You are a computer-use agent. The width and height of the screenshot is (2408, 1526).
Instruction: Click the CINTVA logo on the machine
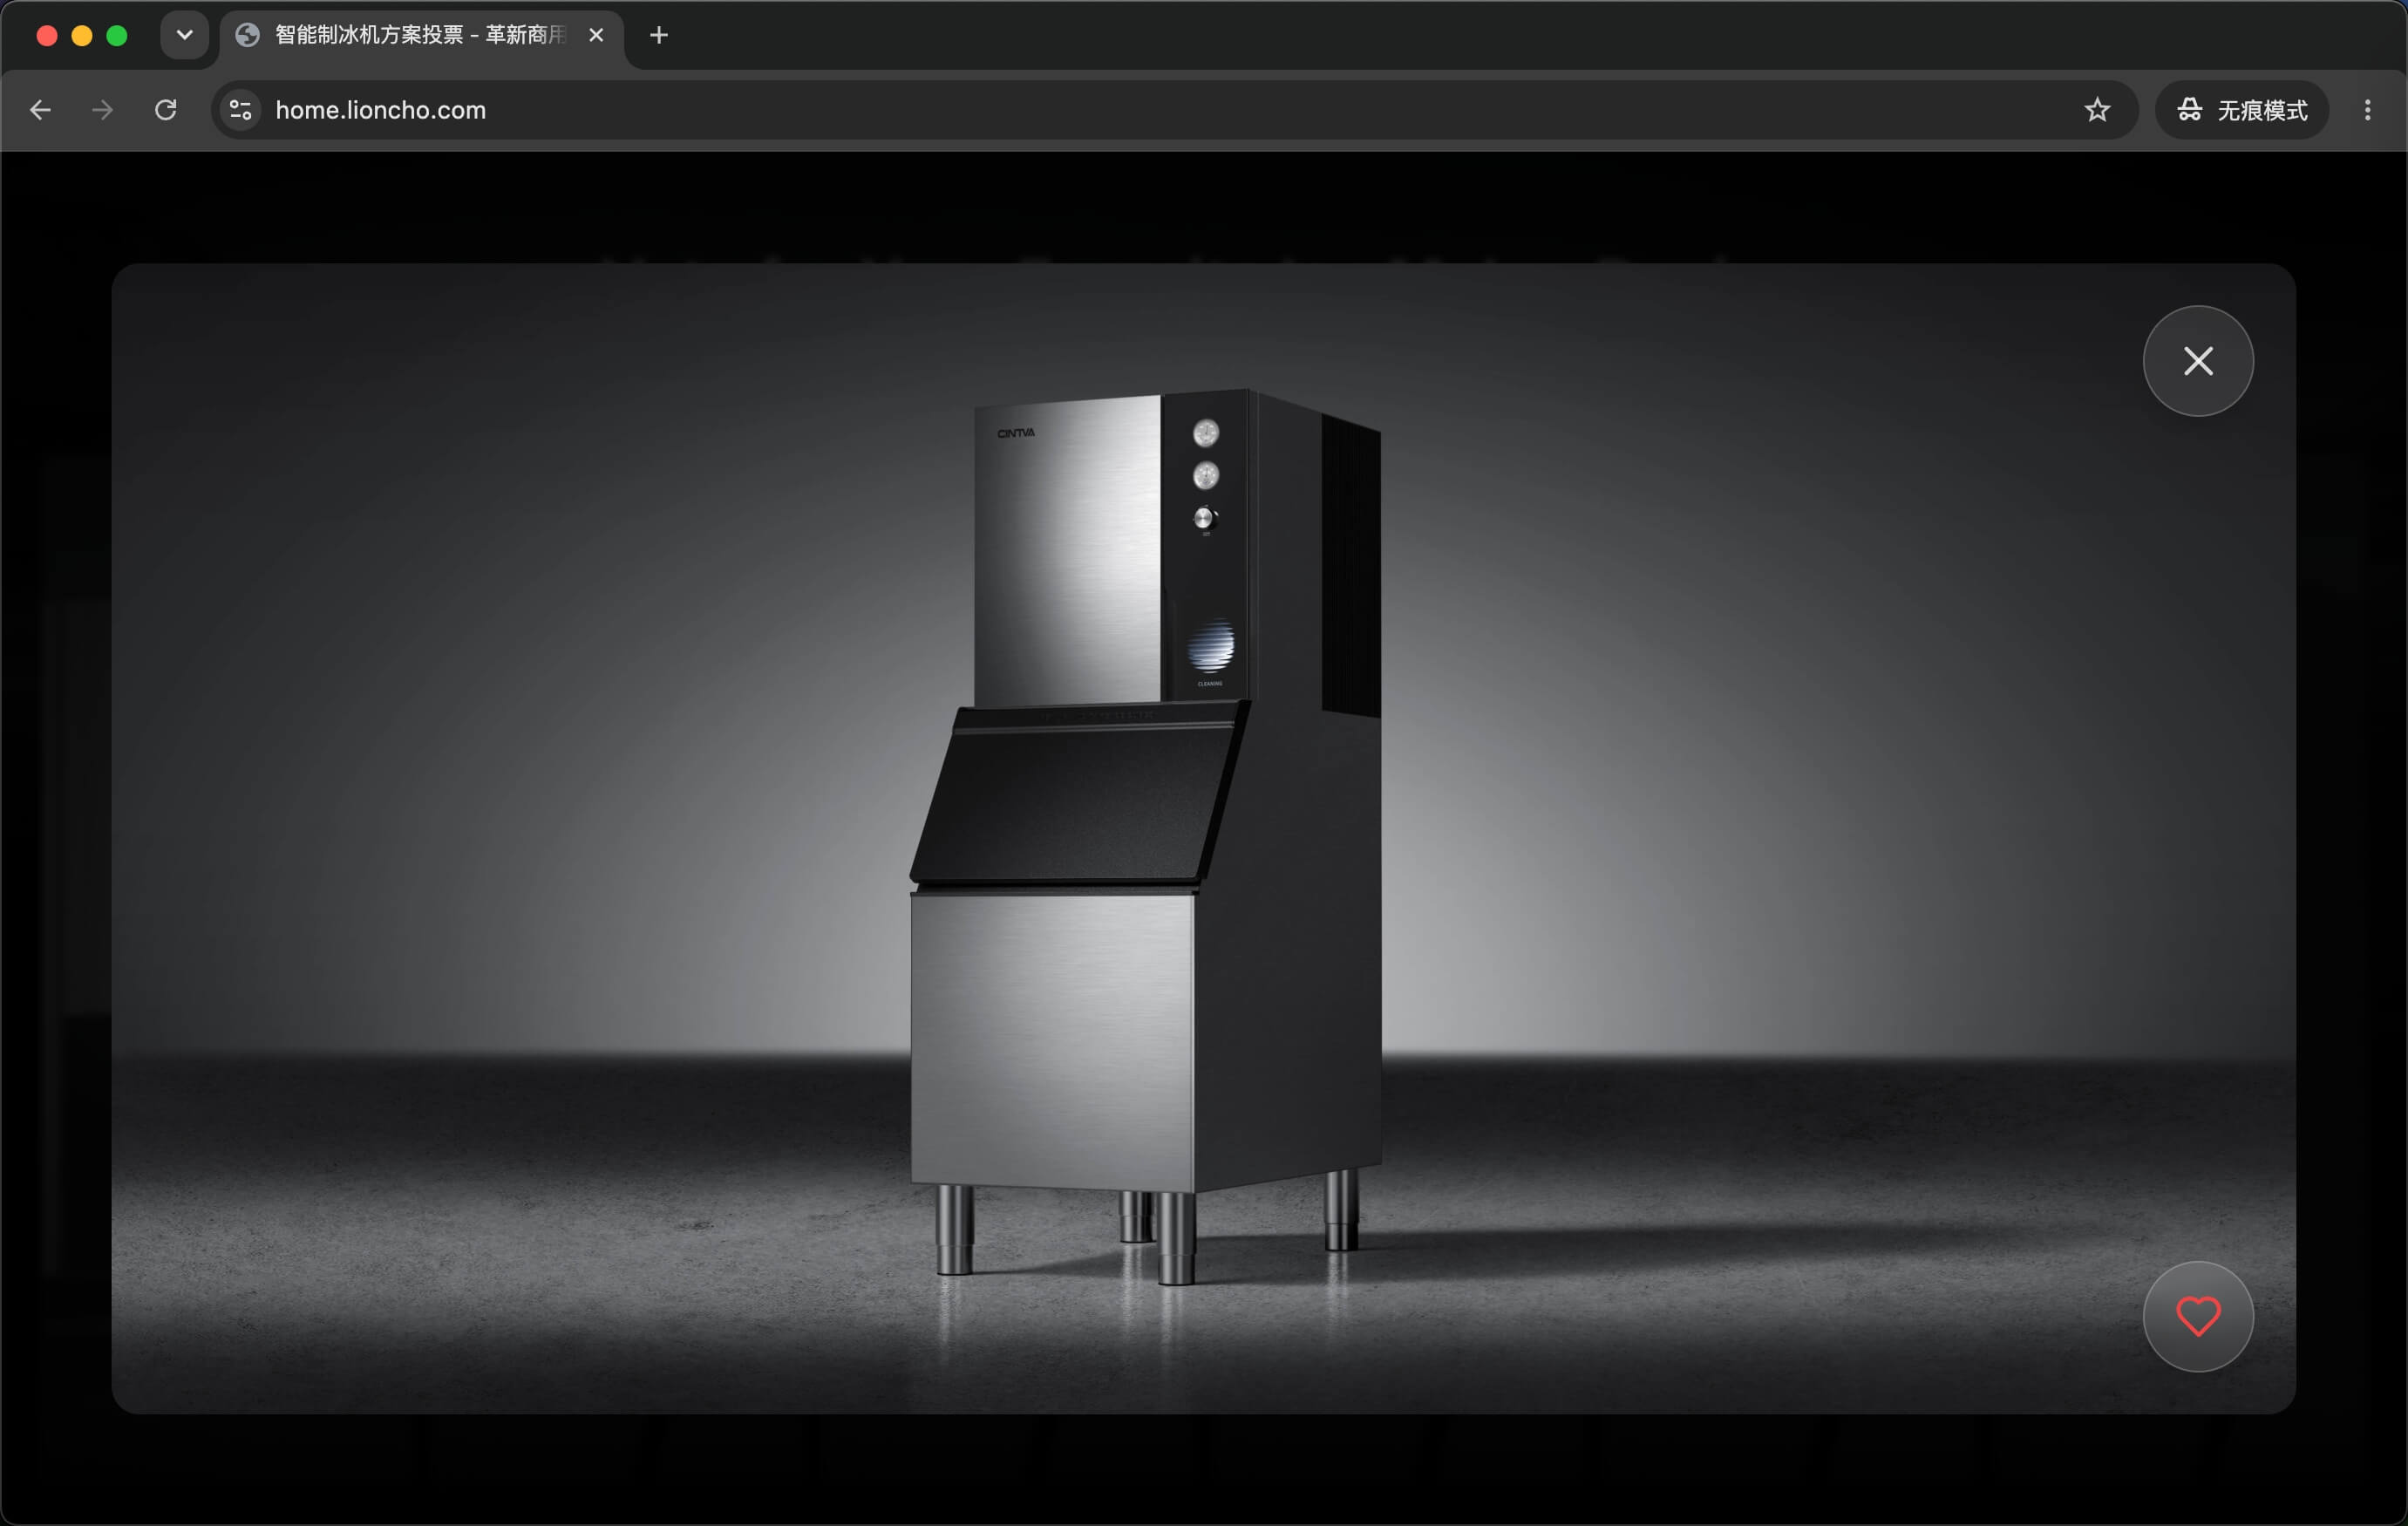click(x=1016, y=433)
